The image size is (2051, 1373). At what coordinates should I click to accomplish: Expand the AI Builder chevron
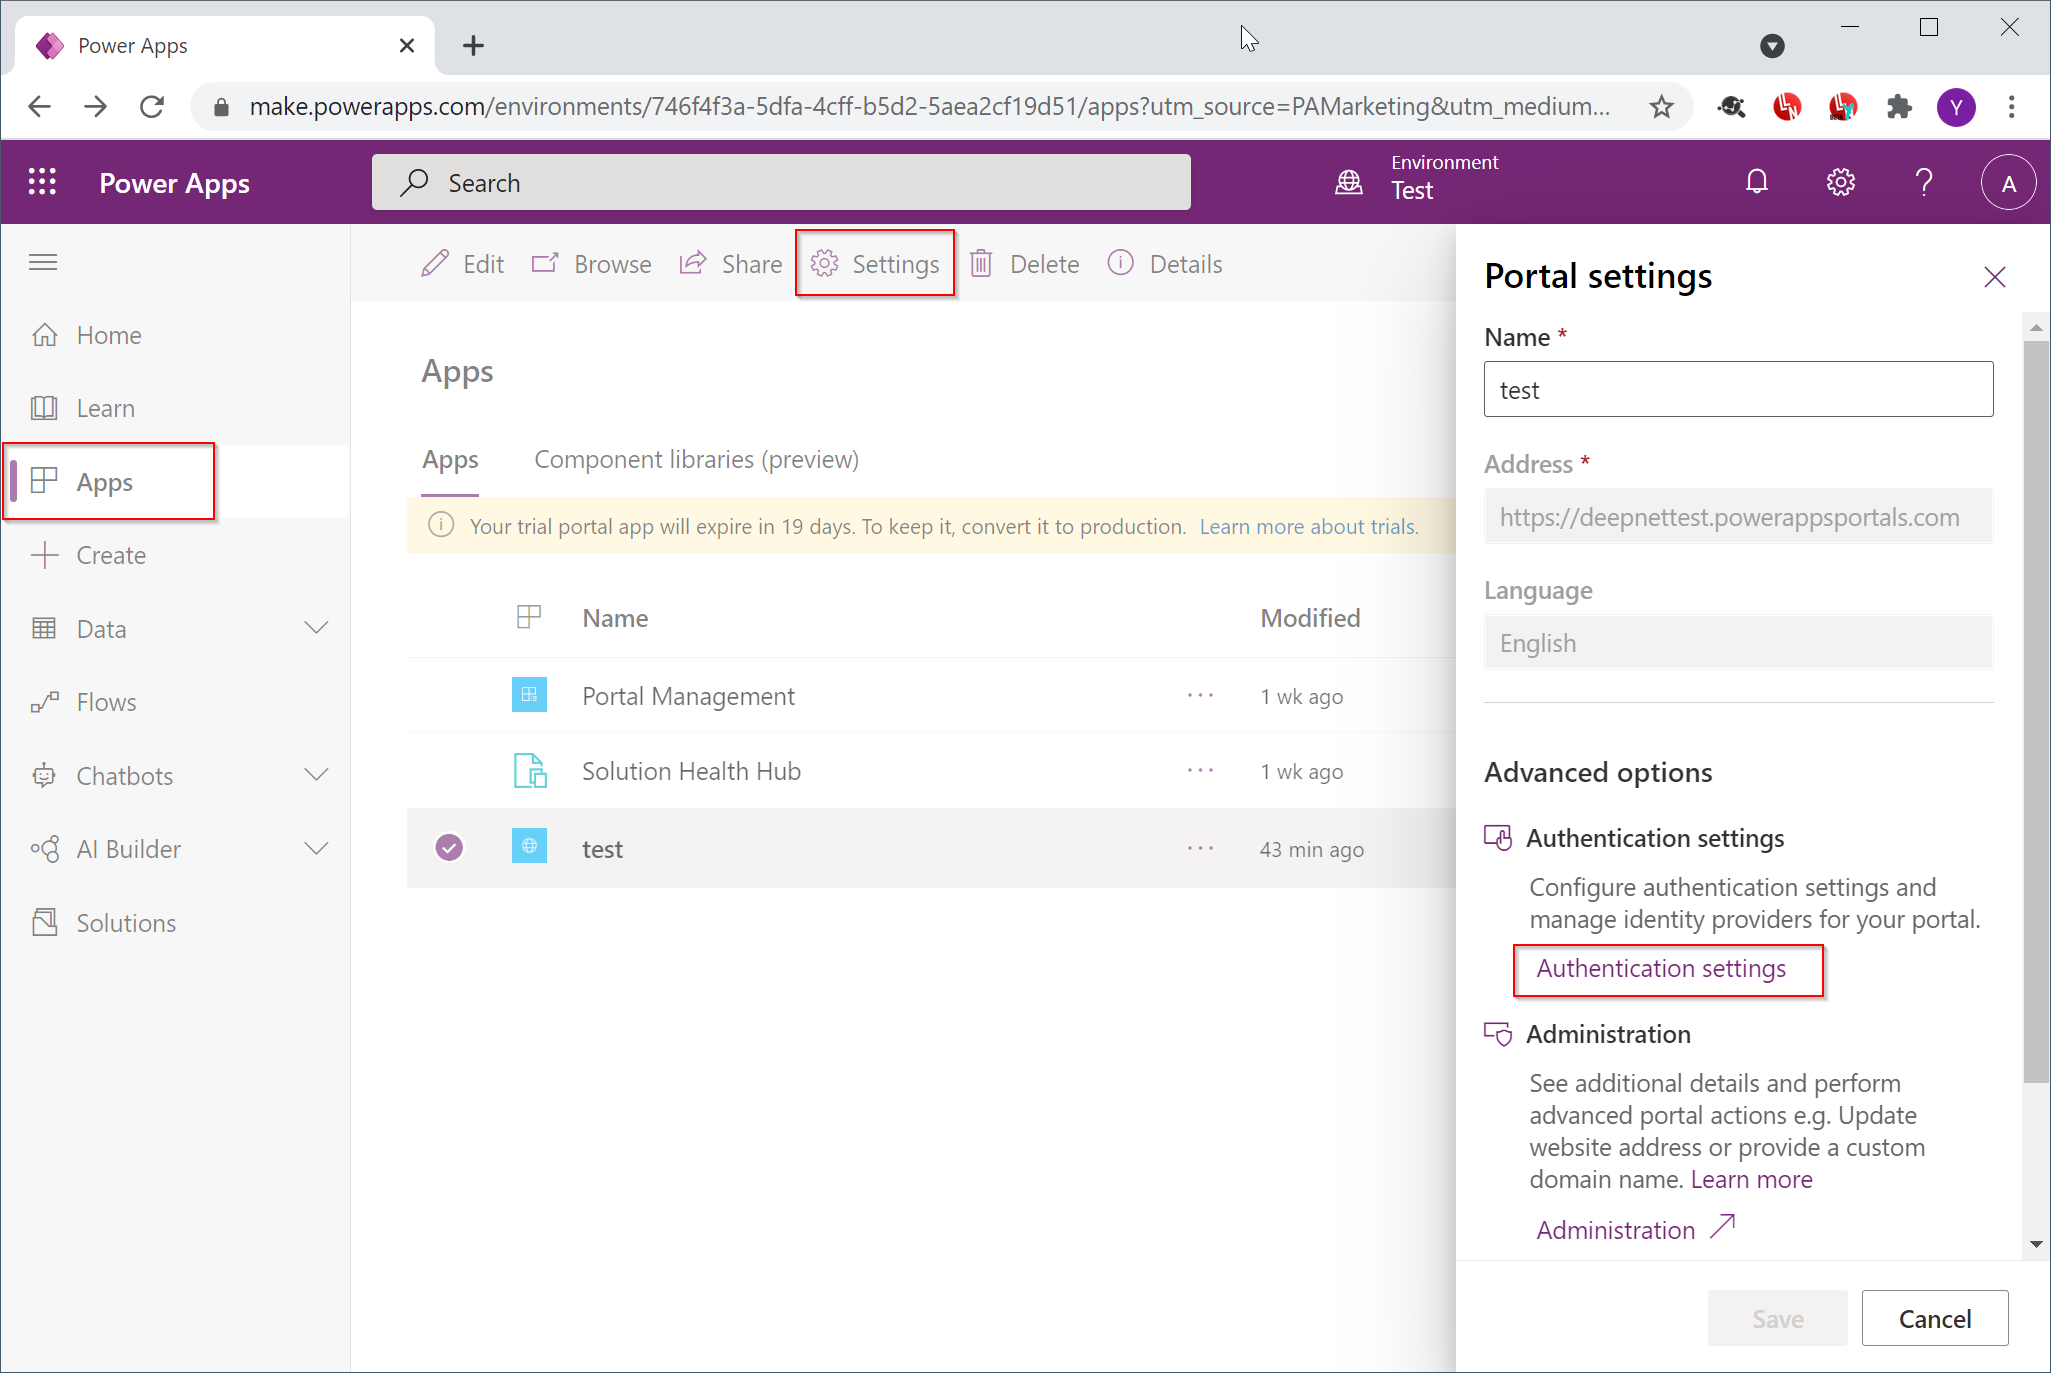point(316,849)
